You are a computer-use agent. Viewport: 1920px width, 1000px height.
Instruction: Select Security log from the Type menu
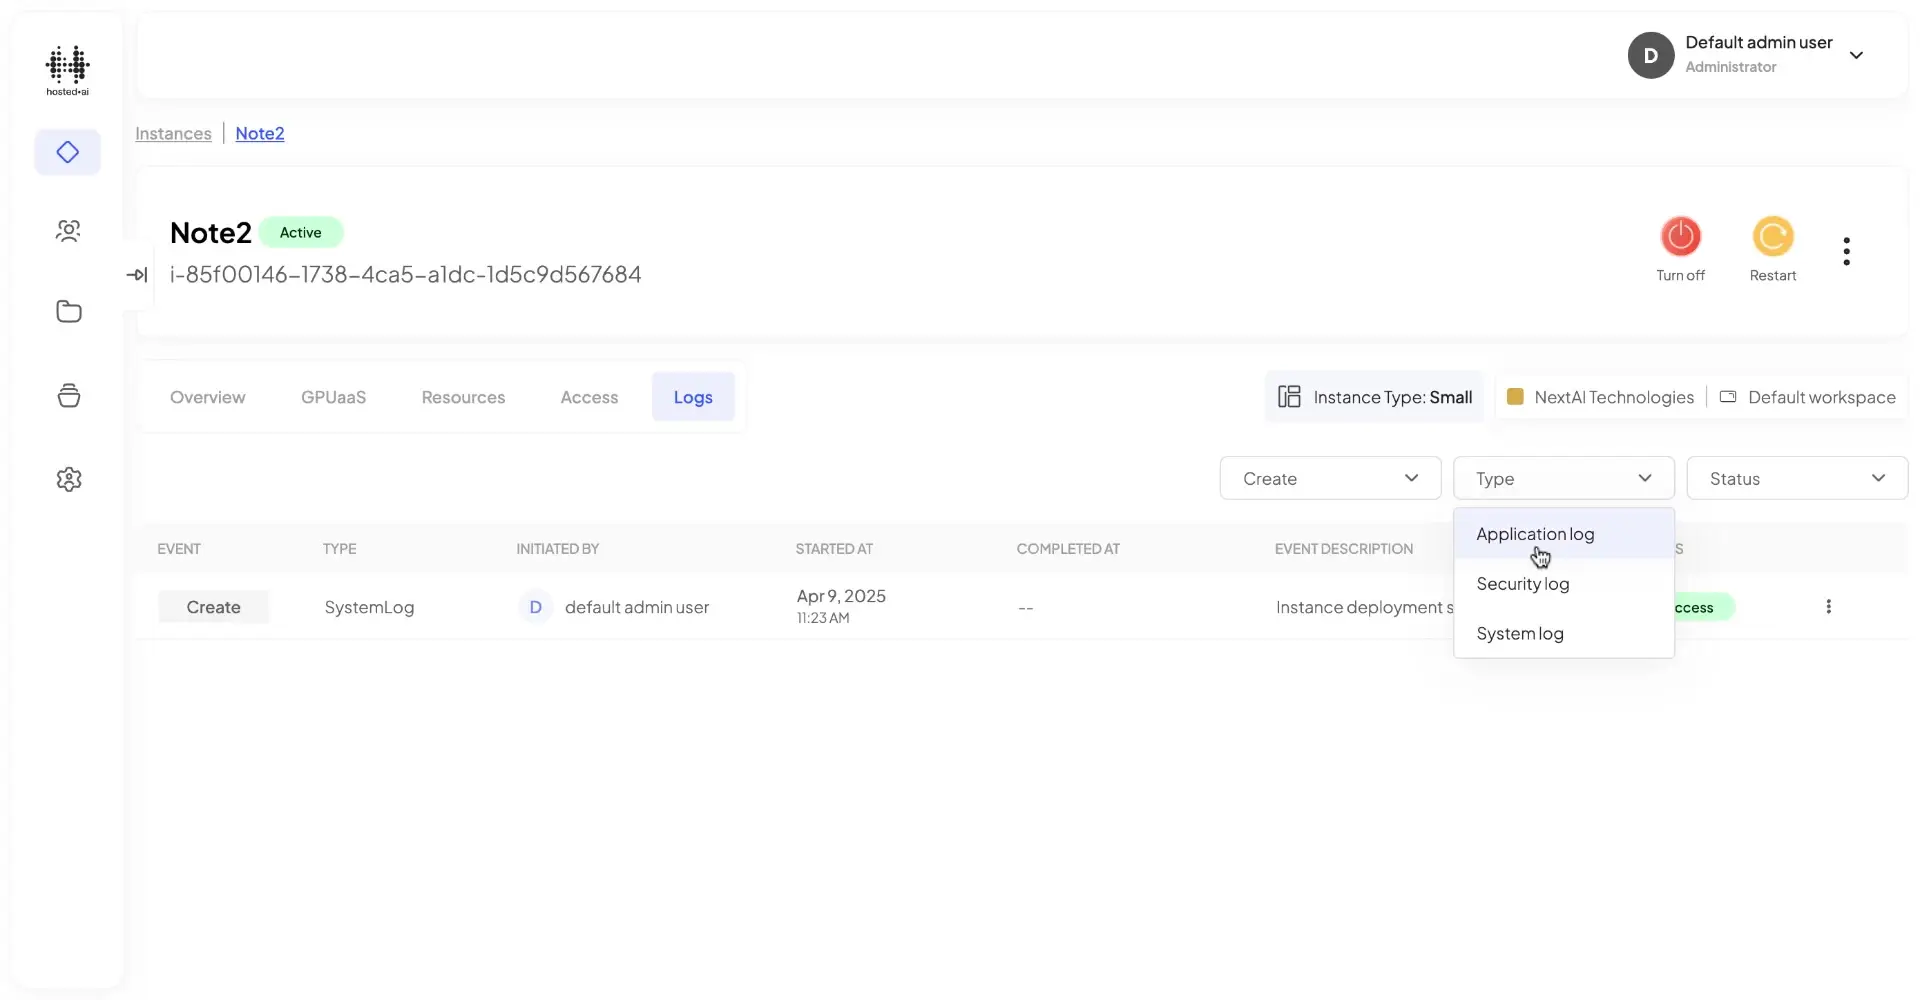1523,584
